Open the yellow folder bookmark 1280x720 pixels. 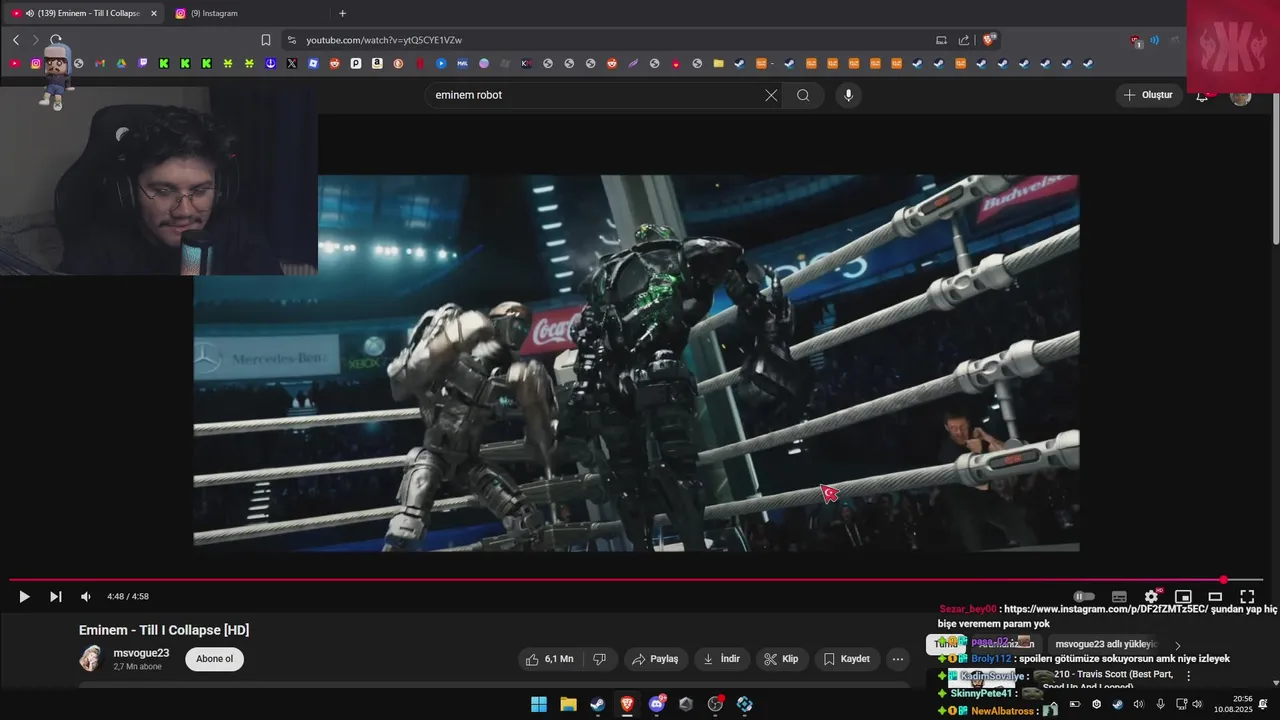tap(718, 63)
